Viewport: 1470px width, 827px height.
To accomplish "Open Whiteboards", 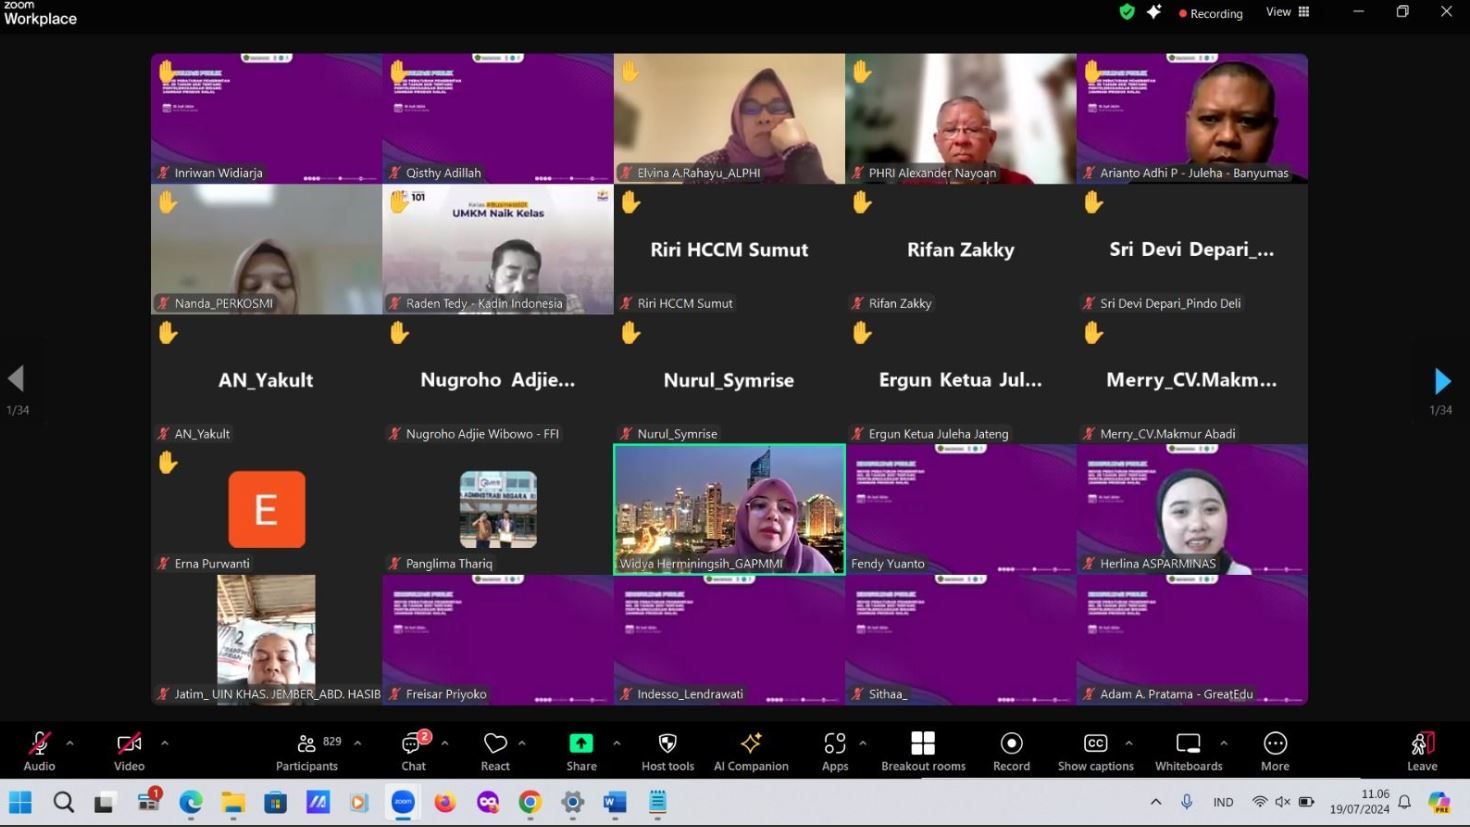I will [x=1188, y=751].
